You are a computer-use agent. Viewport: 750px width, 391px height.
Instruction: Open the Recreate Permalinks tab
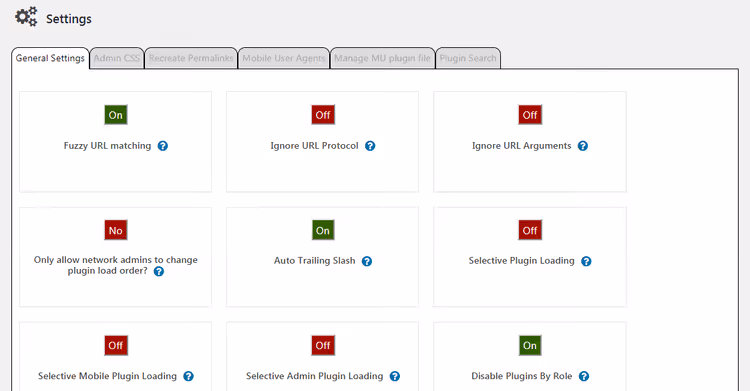[191, 58]
